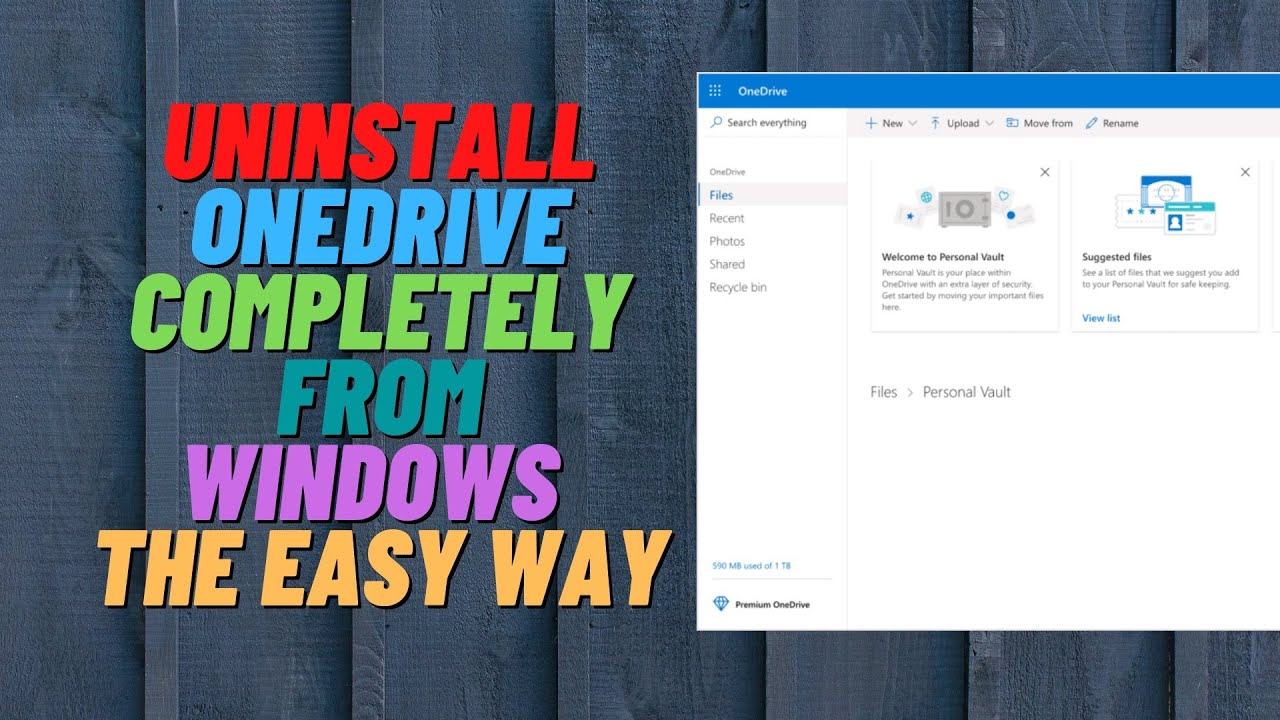Expand the Upload dropdown arrow

(x=989, y=123)
